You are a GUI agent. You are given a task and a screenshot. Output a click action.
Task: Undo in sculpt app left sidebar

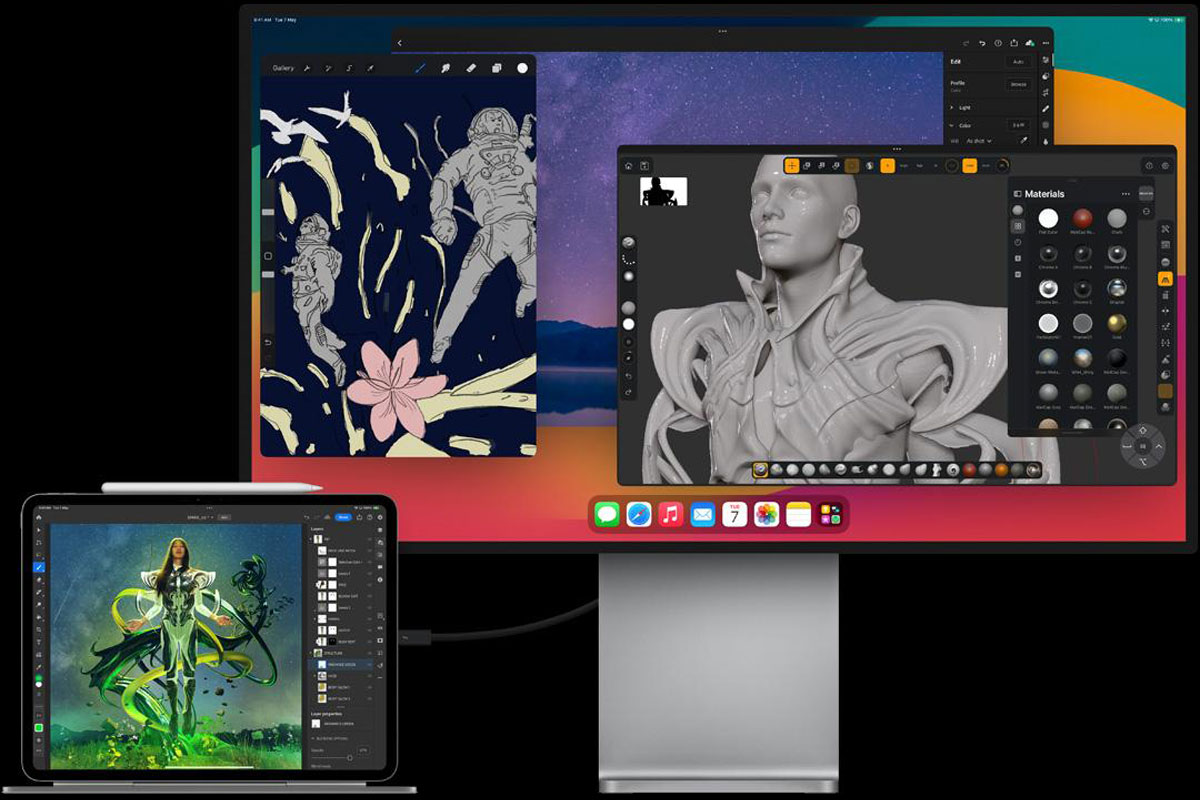[x=628, y=376]
